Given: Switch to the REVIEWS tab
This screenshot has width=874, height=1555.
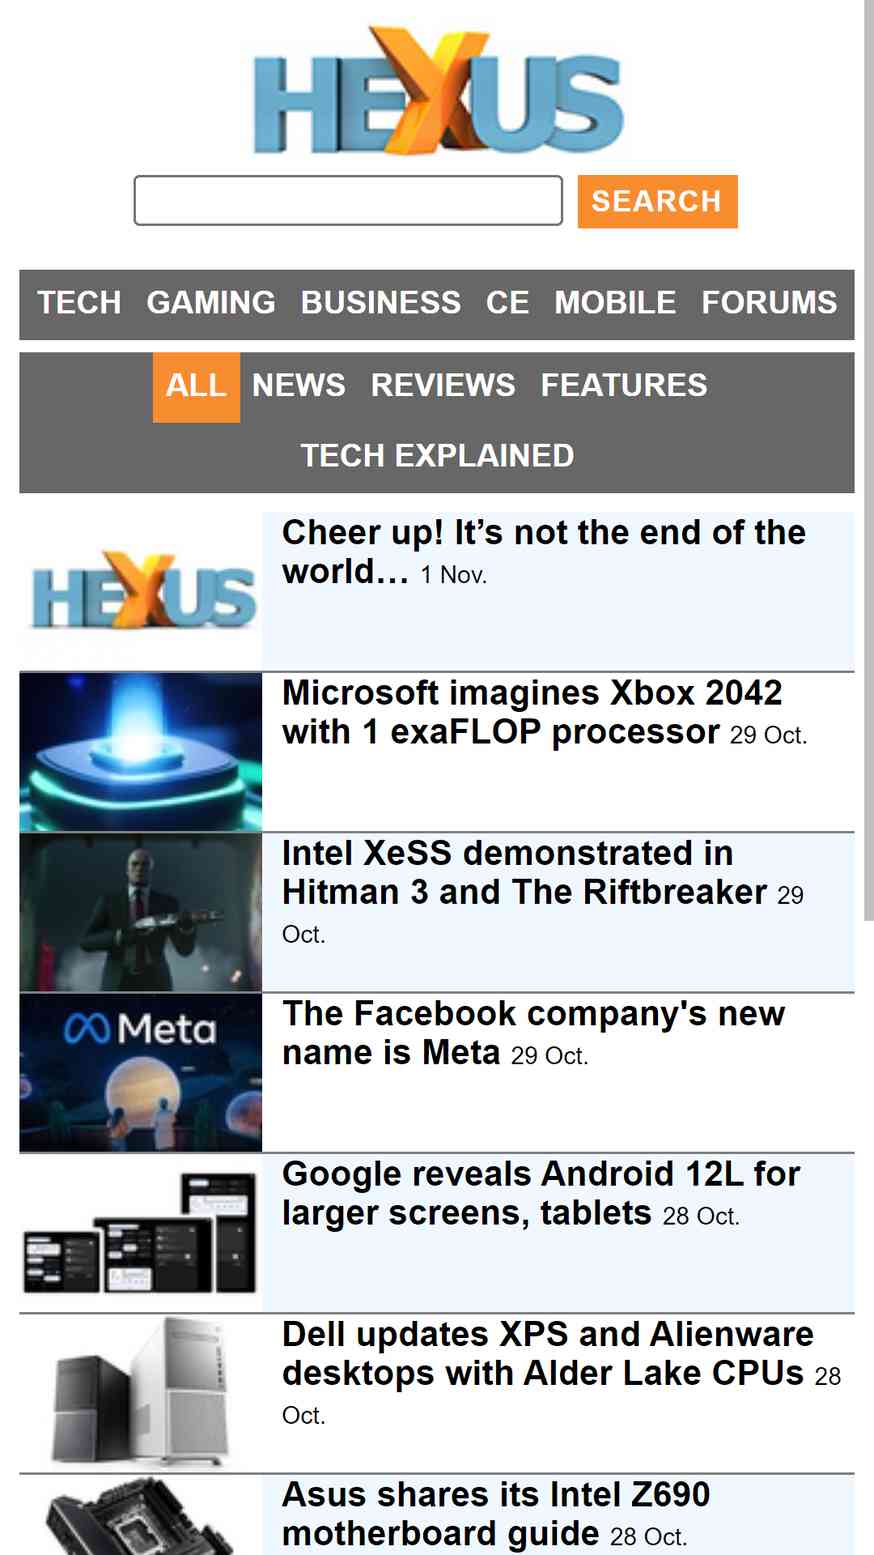Looking at the screenshot, I should click(x=443, y=387).
